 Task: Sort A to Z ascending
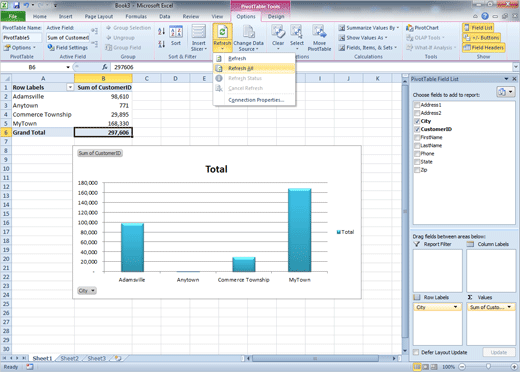click(162, 32)
